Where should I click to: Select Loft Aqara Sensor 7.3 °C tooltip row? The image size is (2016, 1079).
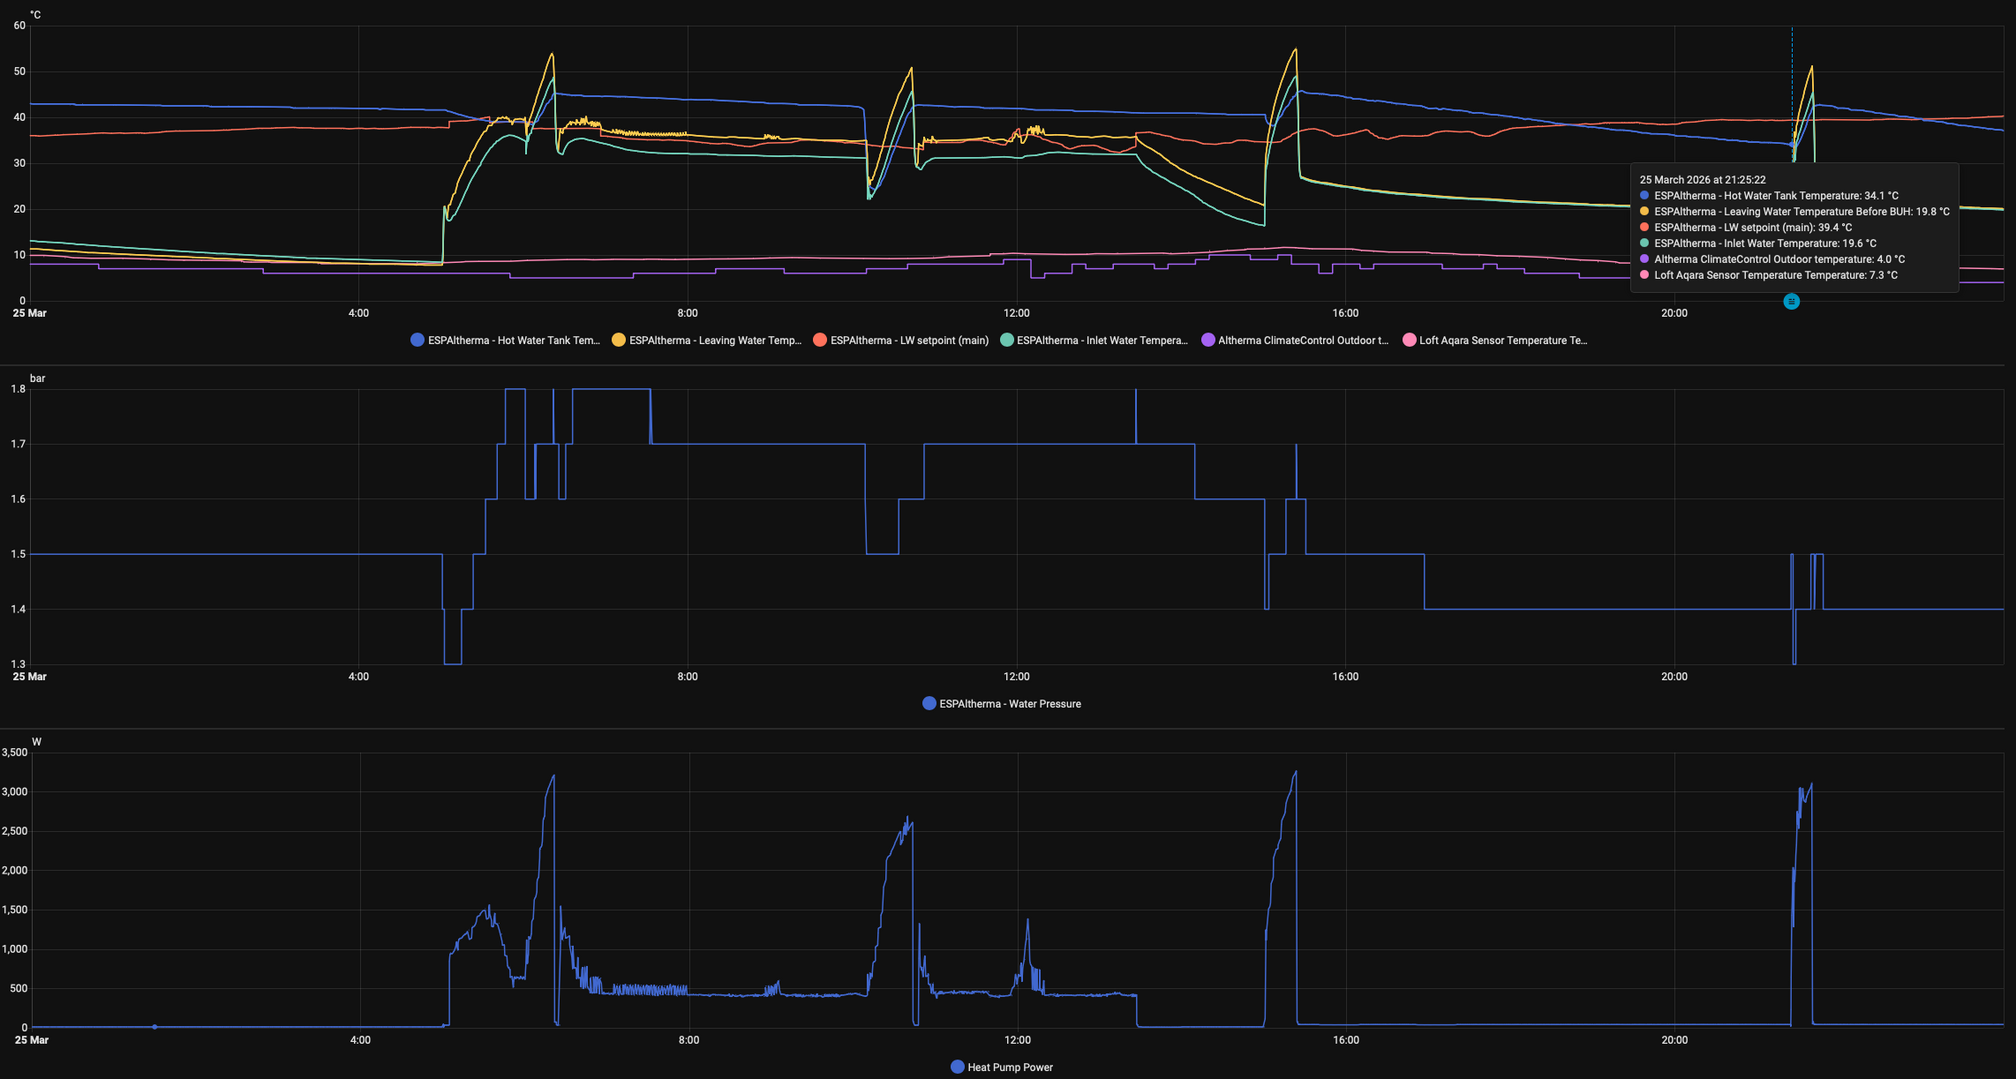tap(1775, 275)
